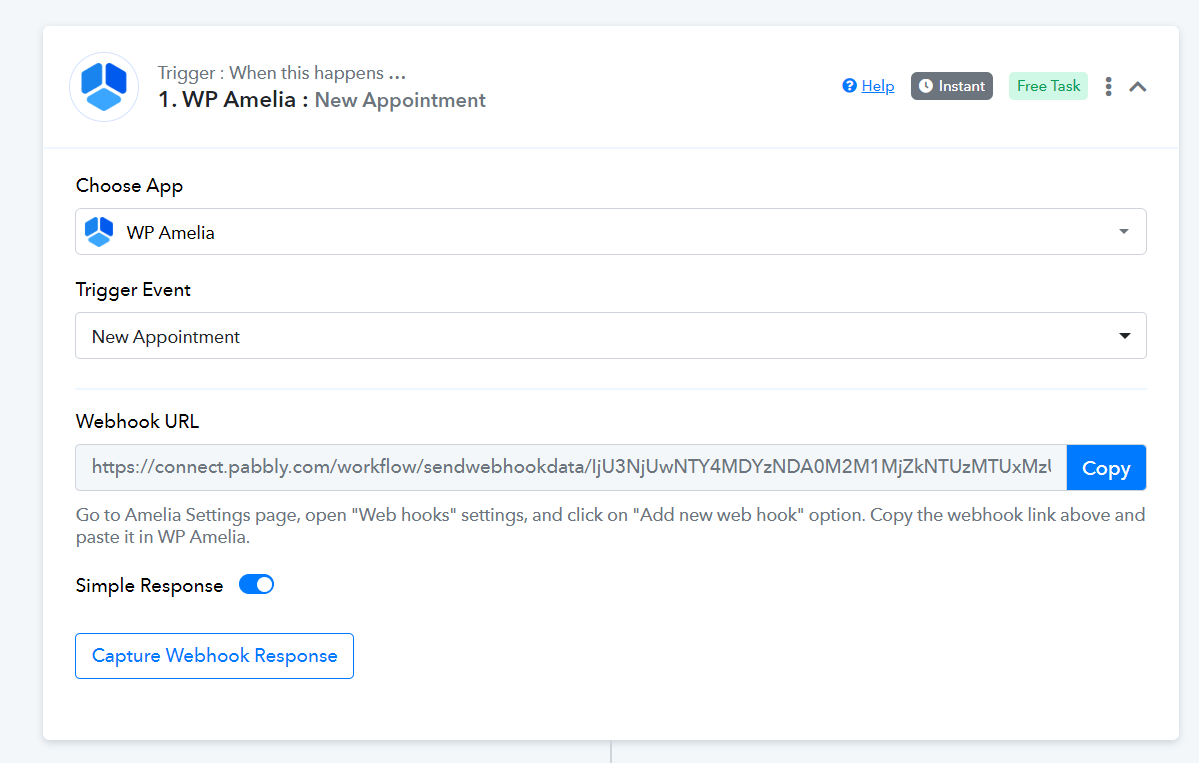Select the WP Amelia app field
1199x763 pixels.
point(610,232)
